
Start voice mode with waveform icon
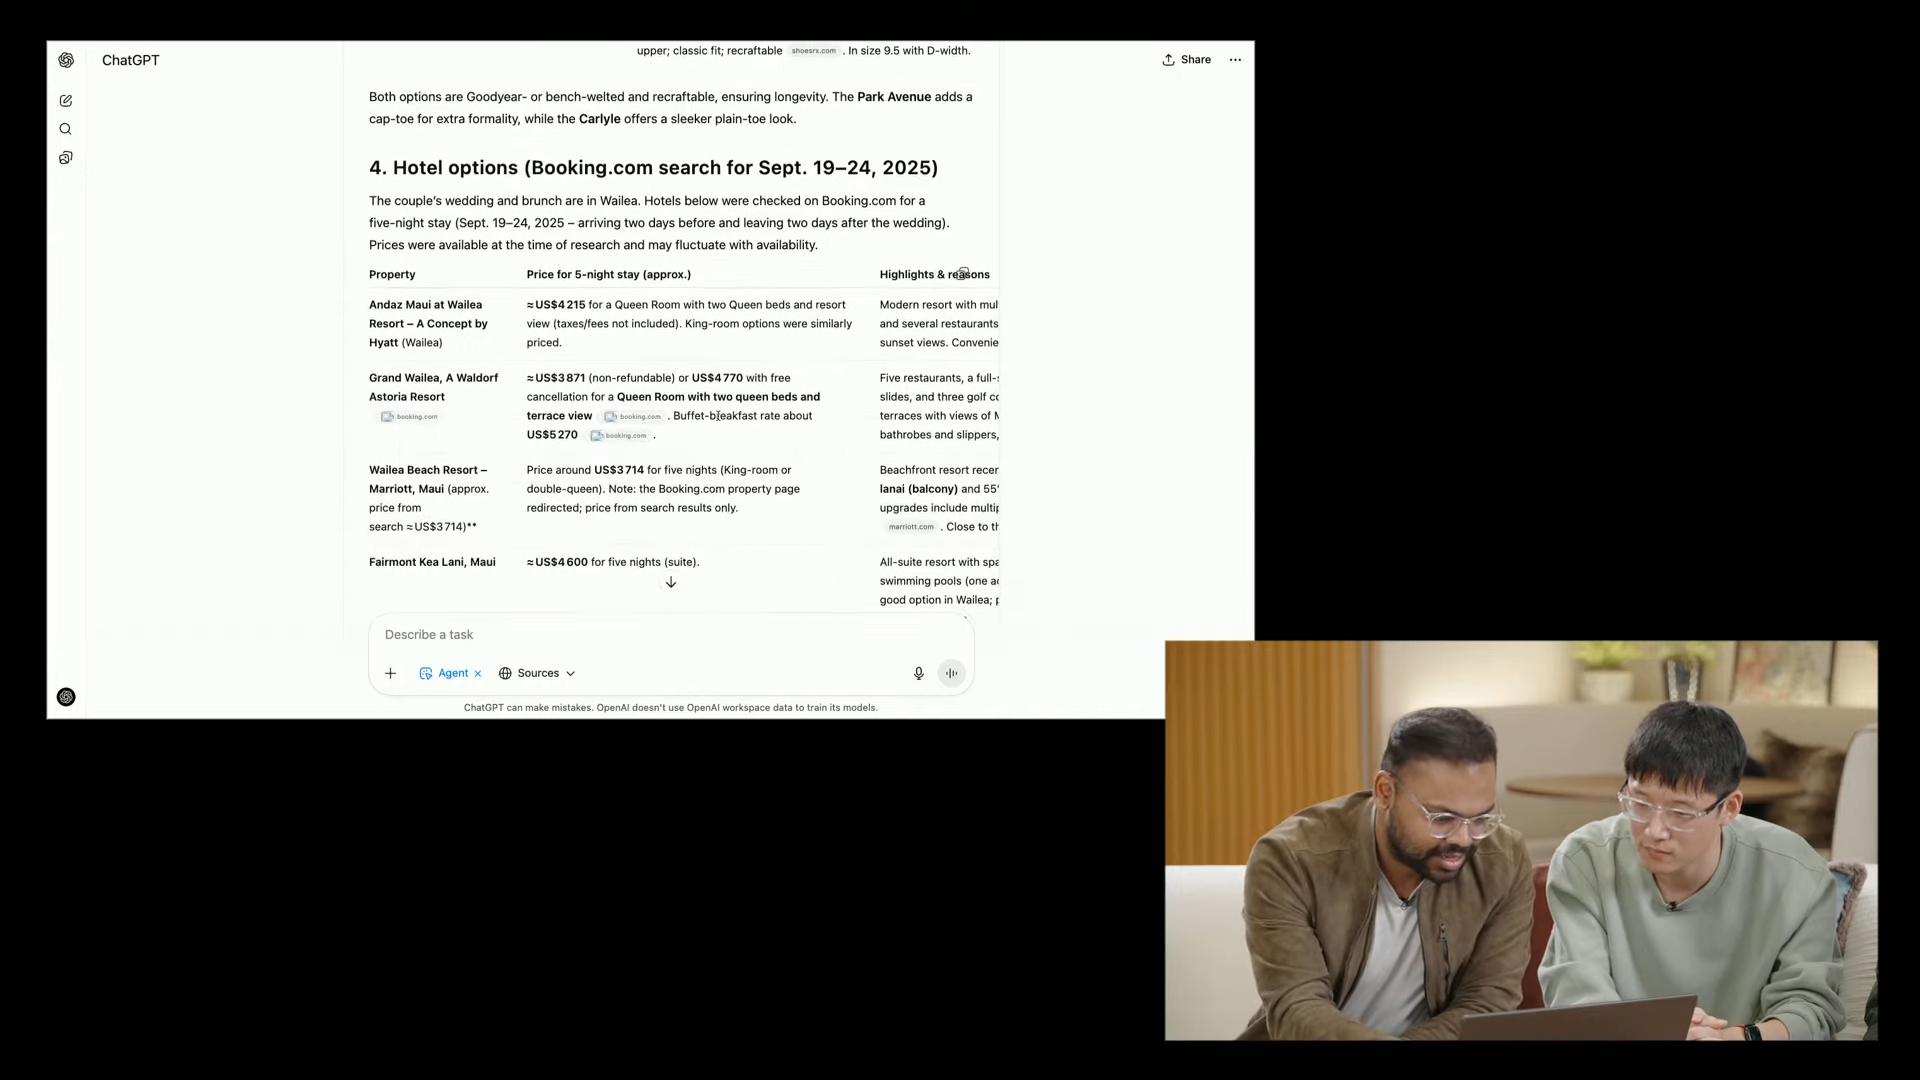point(952,673)
